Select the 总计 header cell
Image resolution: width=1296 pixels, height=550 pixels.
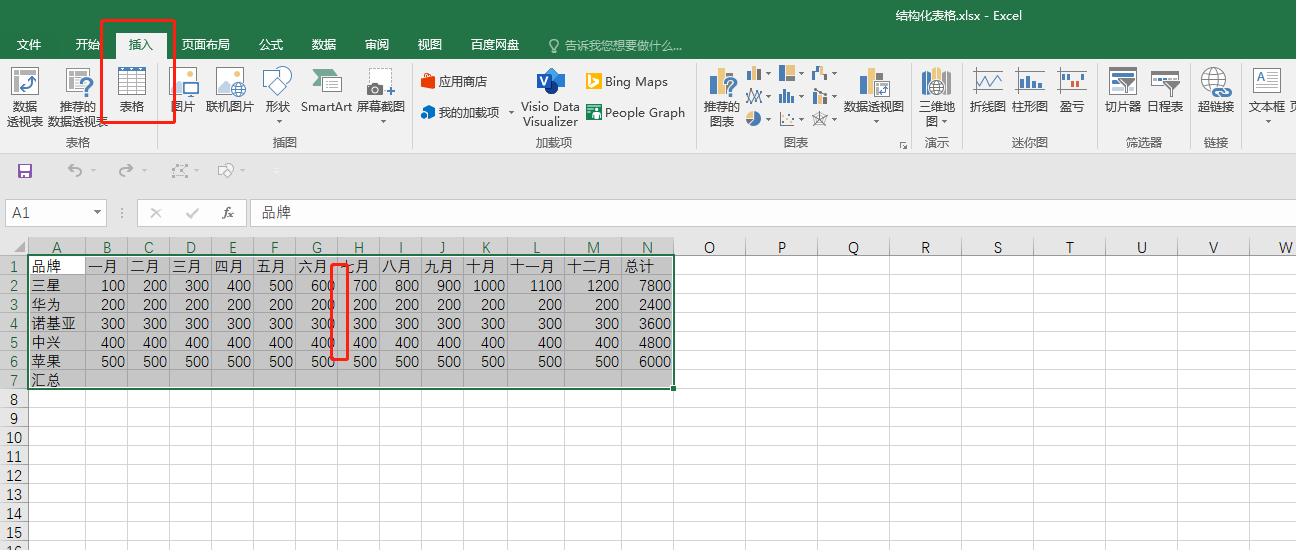click(x=648, y=266)
